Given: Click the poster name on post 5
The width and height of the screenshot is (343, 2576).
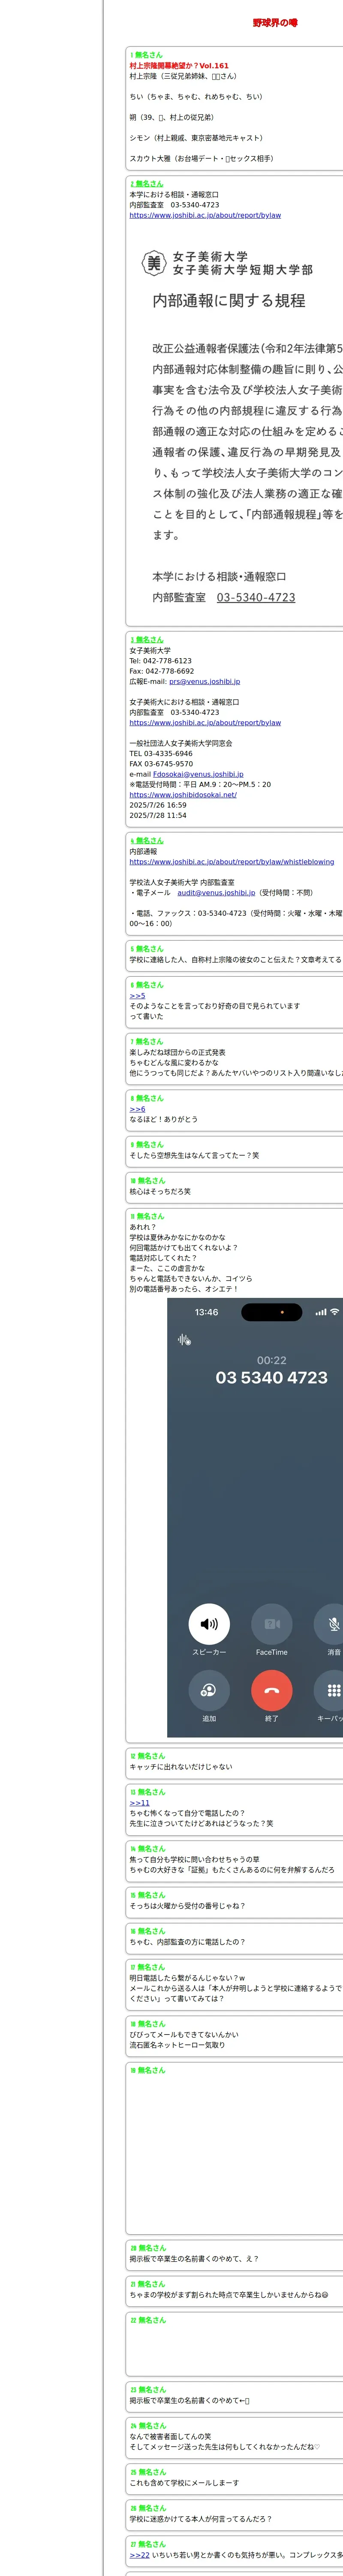Looking at the screenshot, I should 149,949.
